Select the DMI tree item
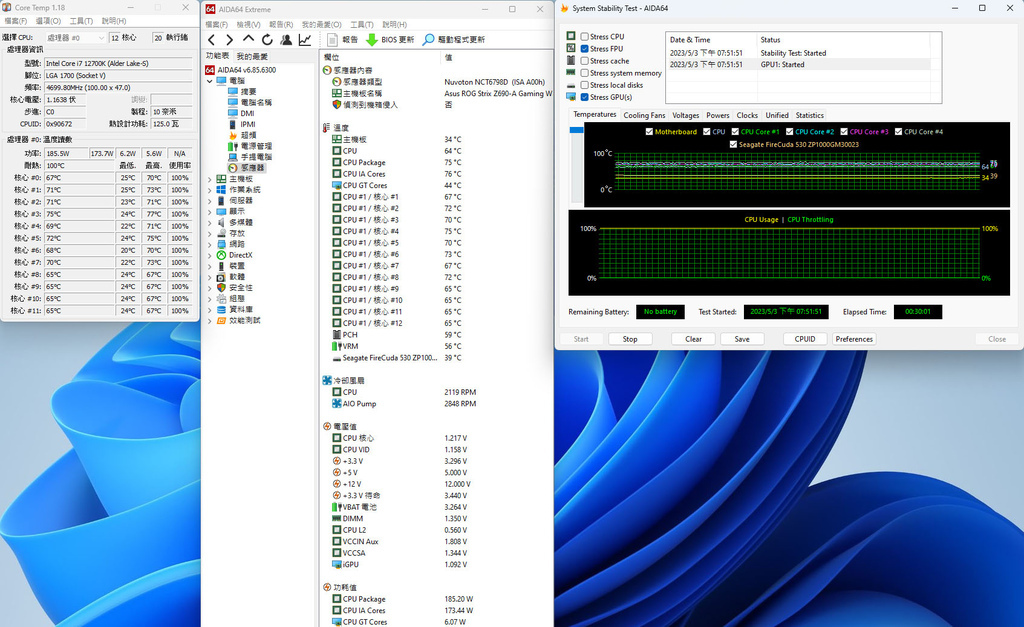Screen dimensions: 1024x627 pyautogui.click(x=247, y=113)
